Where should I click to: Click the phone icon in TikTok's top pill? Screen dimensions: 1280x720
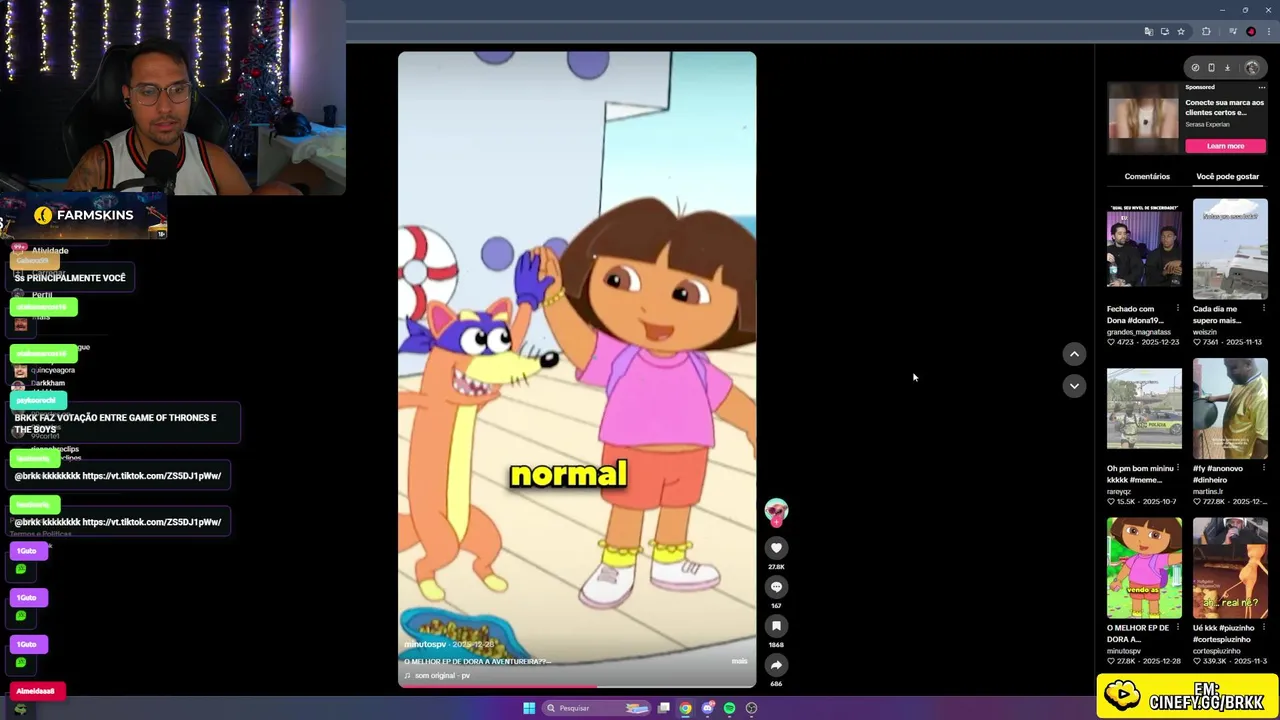click(1211, 68)
